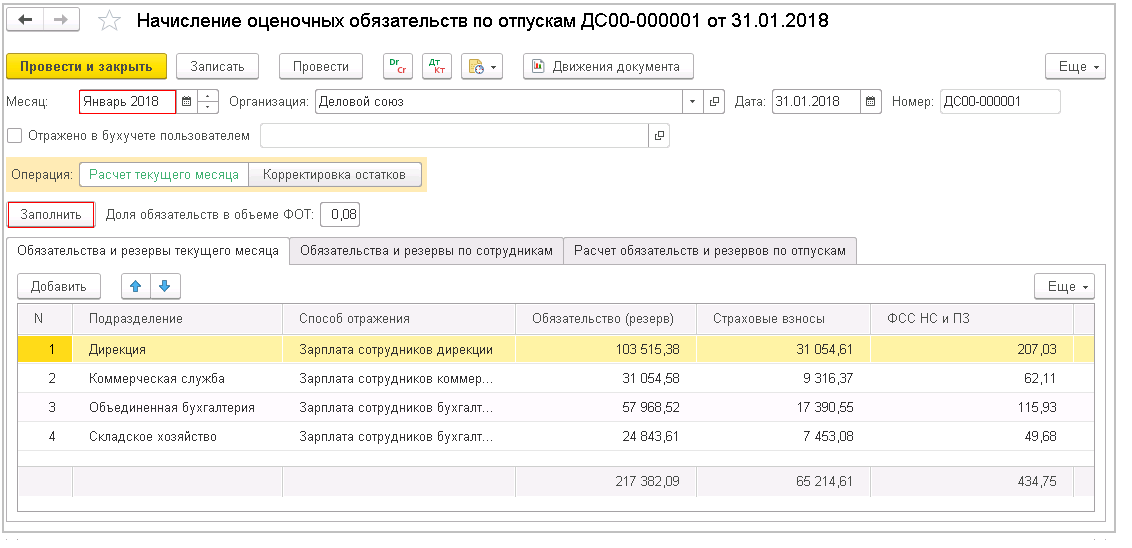Viewport: 1132px width, 548px height.
Task: Click the amount cell 24 843,61
Action: pyautogui.click(x=606, y=436)
